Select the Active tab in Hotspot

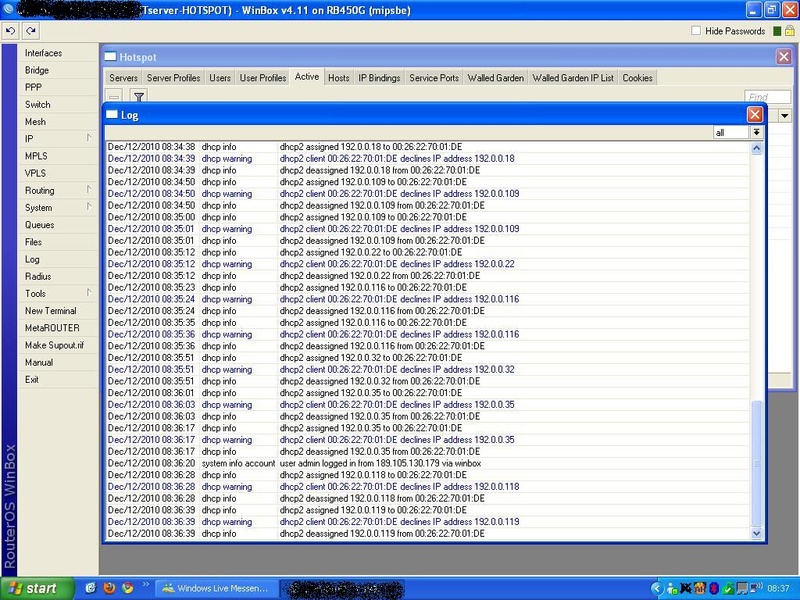(x=307, y=77)
